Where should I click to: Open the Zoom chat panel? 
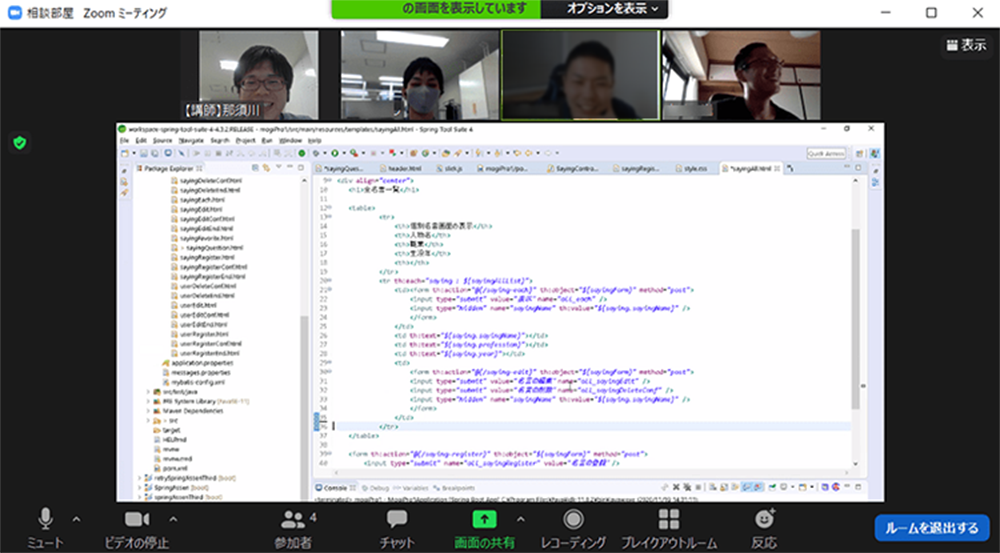point(397,529)
